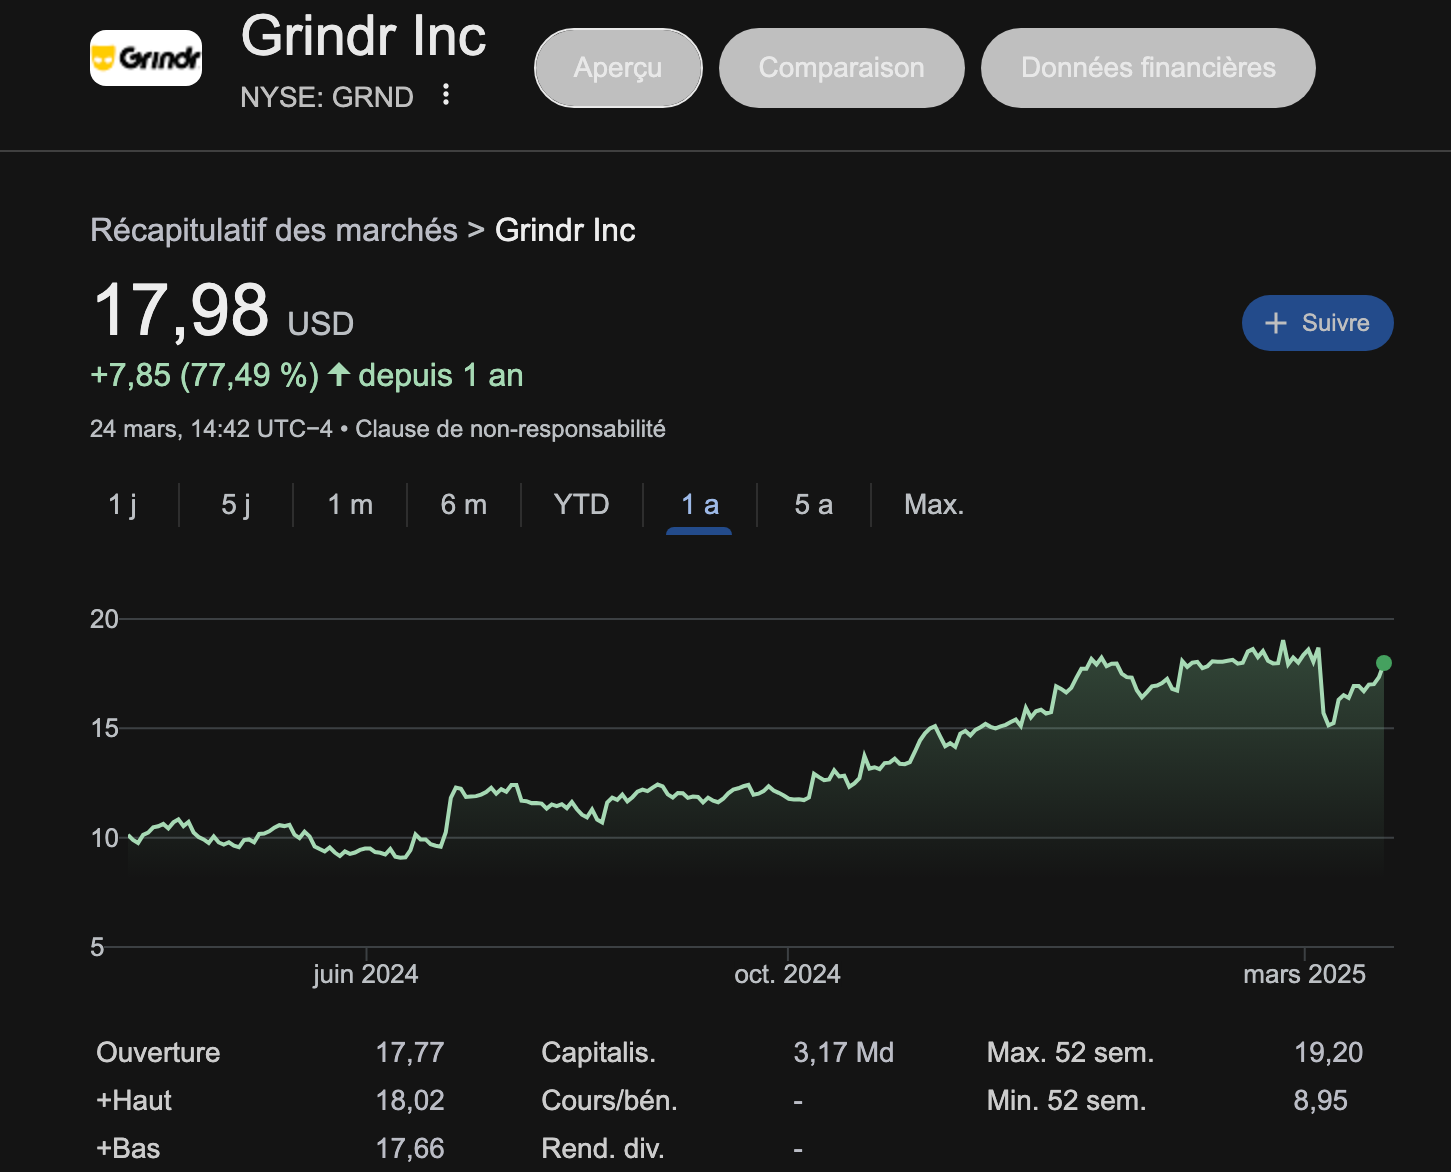Open the three-dot options menu
Image resolution: width=1451 pixels, height=1172 pixels.
446,95
